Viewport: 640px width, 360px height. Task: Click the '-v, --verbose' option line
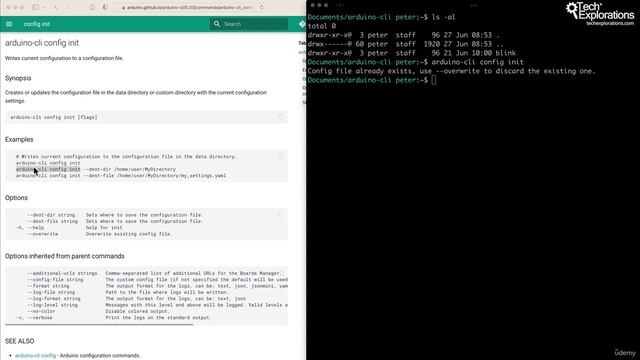click(x=113, y=318)
